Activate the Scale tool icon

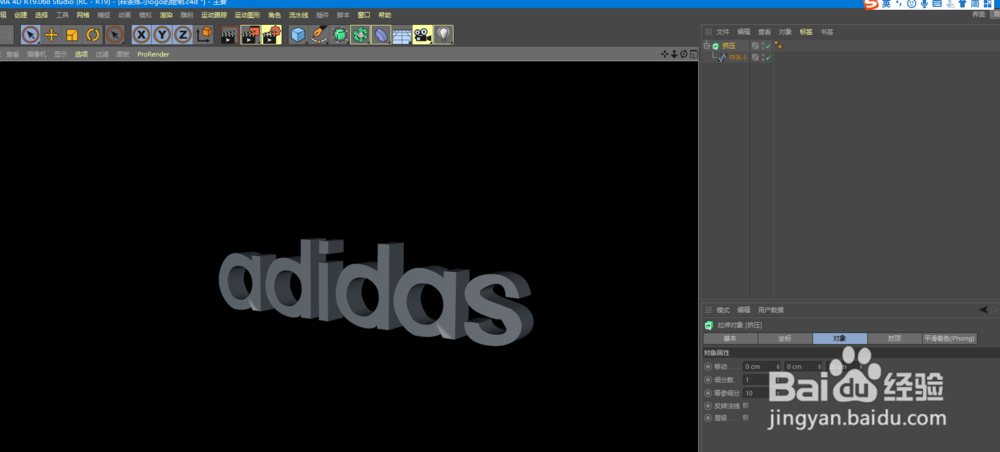click(x=72, y=35)
